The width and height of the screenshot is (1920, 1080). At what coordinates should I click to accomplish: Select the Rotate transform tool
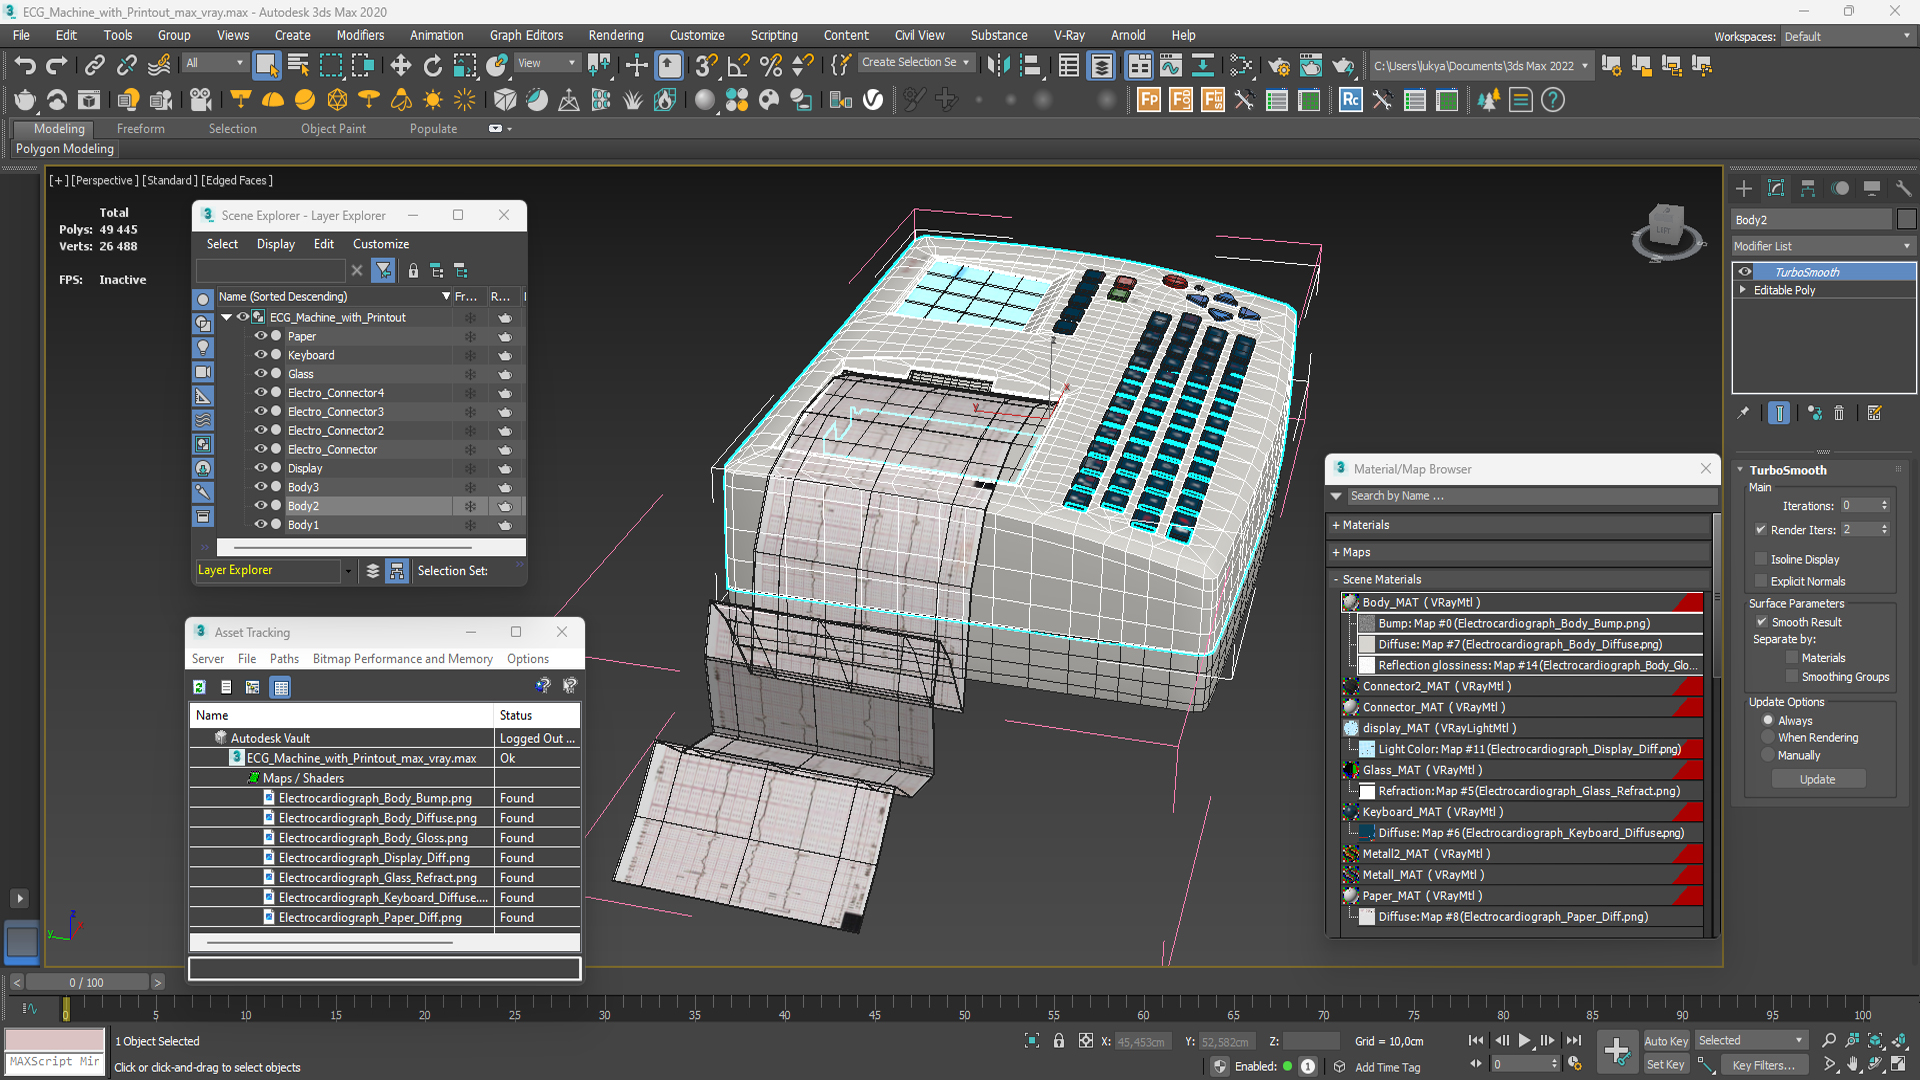click(x=432, y=66)
